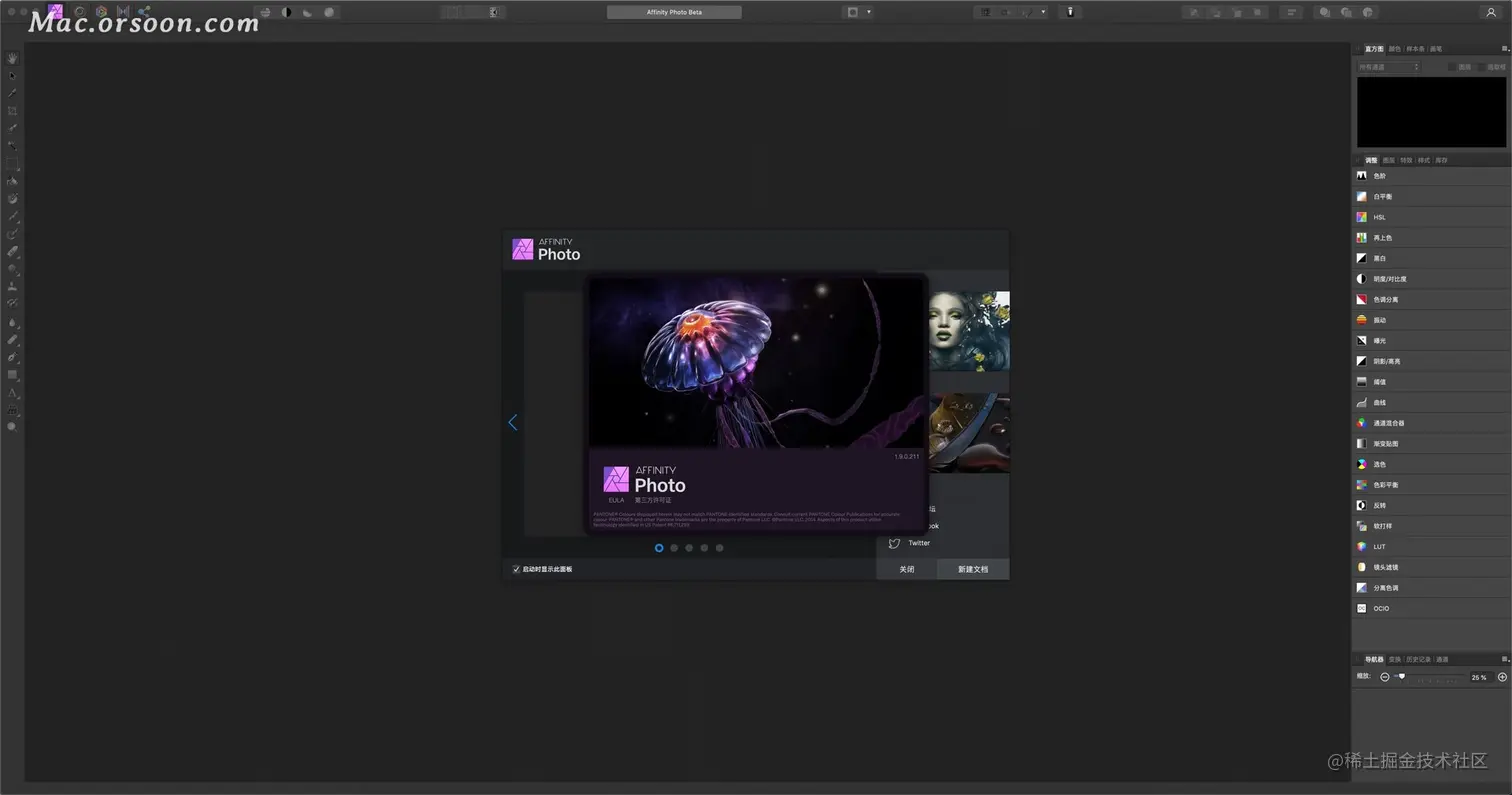Switch to the 特效 tab

click(x=1406, y=160)
